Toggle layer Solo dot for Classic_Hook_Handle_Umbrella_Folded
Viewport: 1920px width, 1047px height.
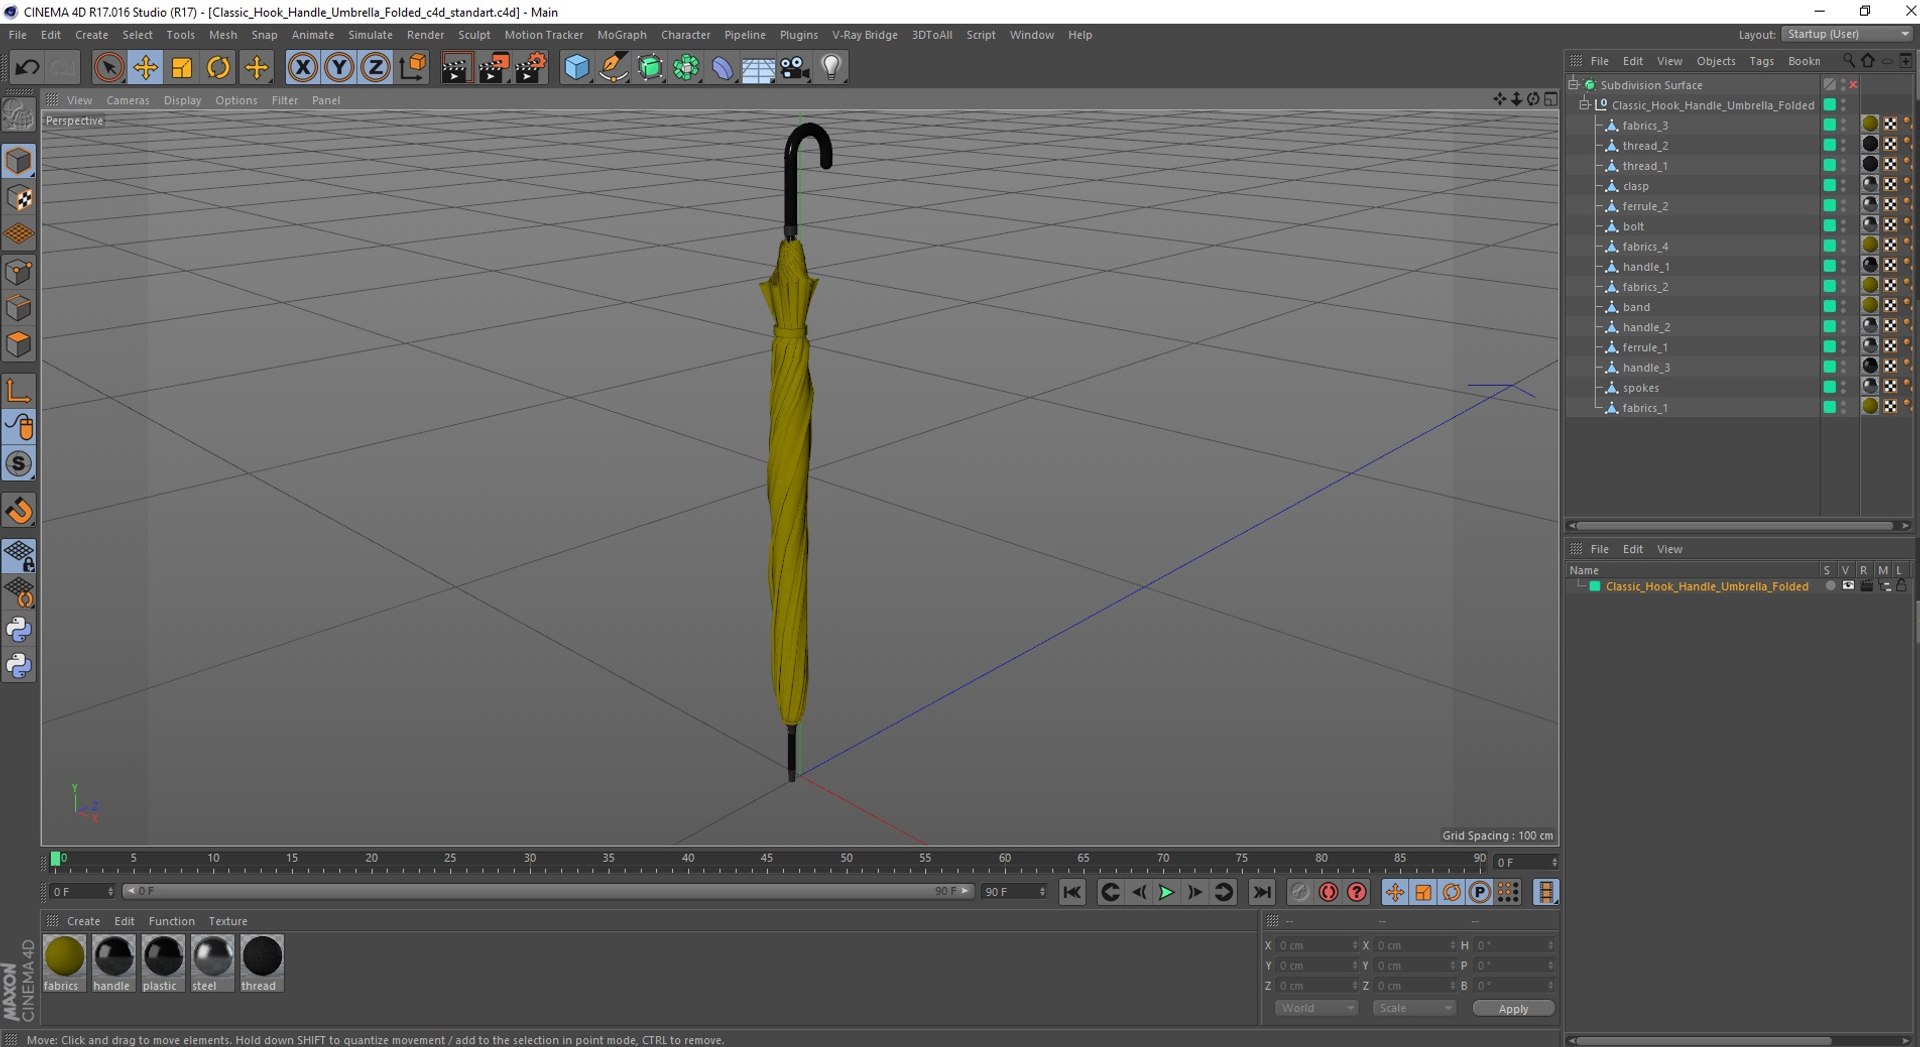pos(1830,586)
